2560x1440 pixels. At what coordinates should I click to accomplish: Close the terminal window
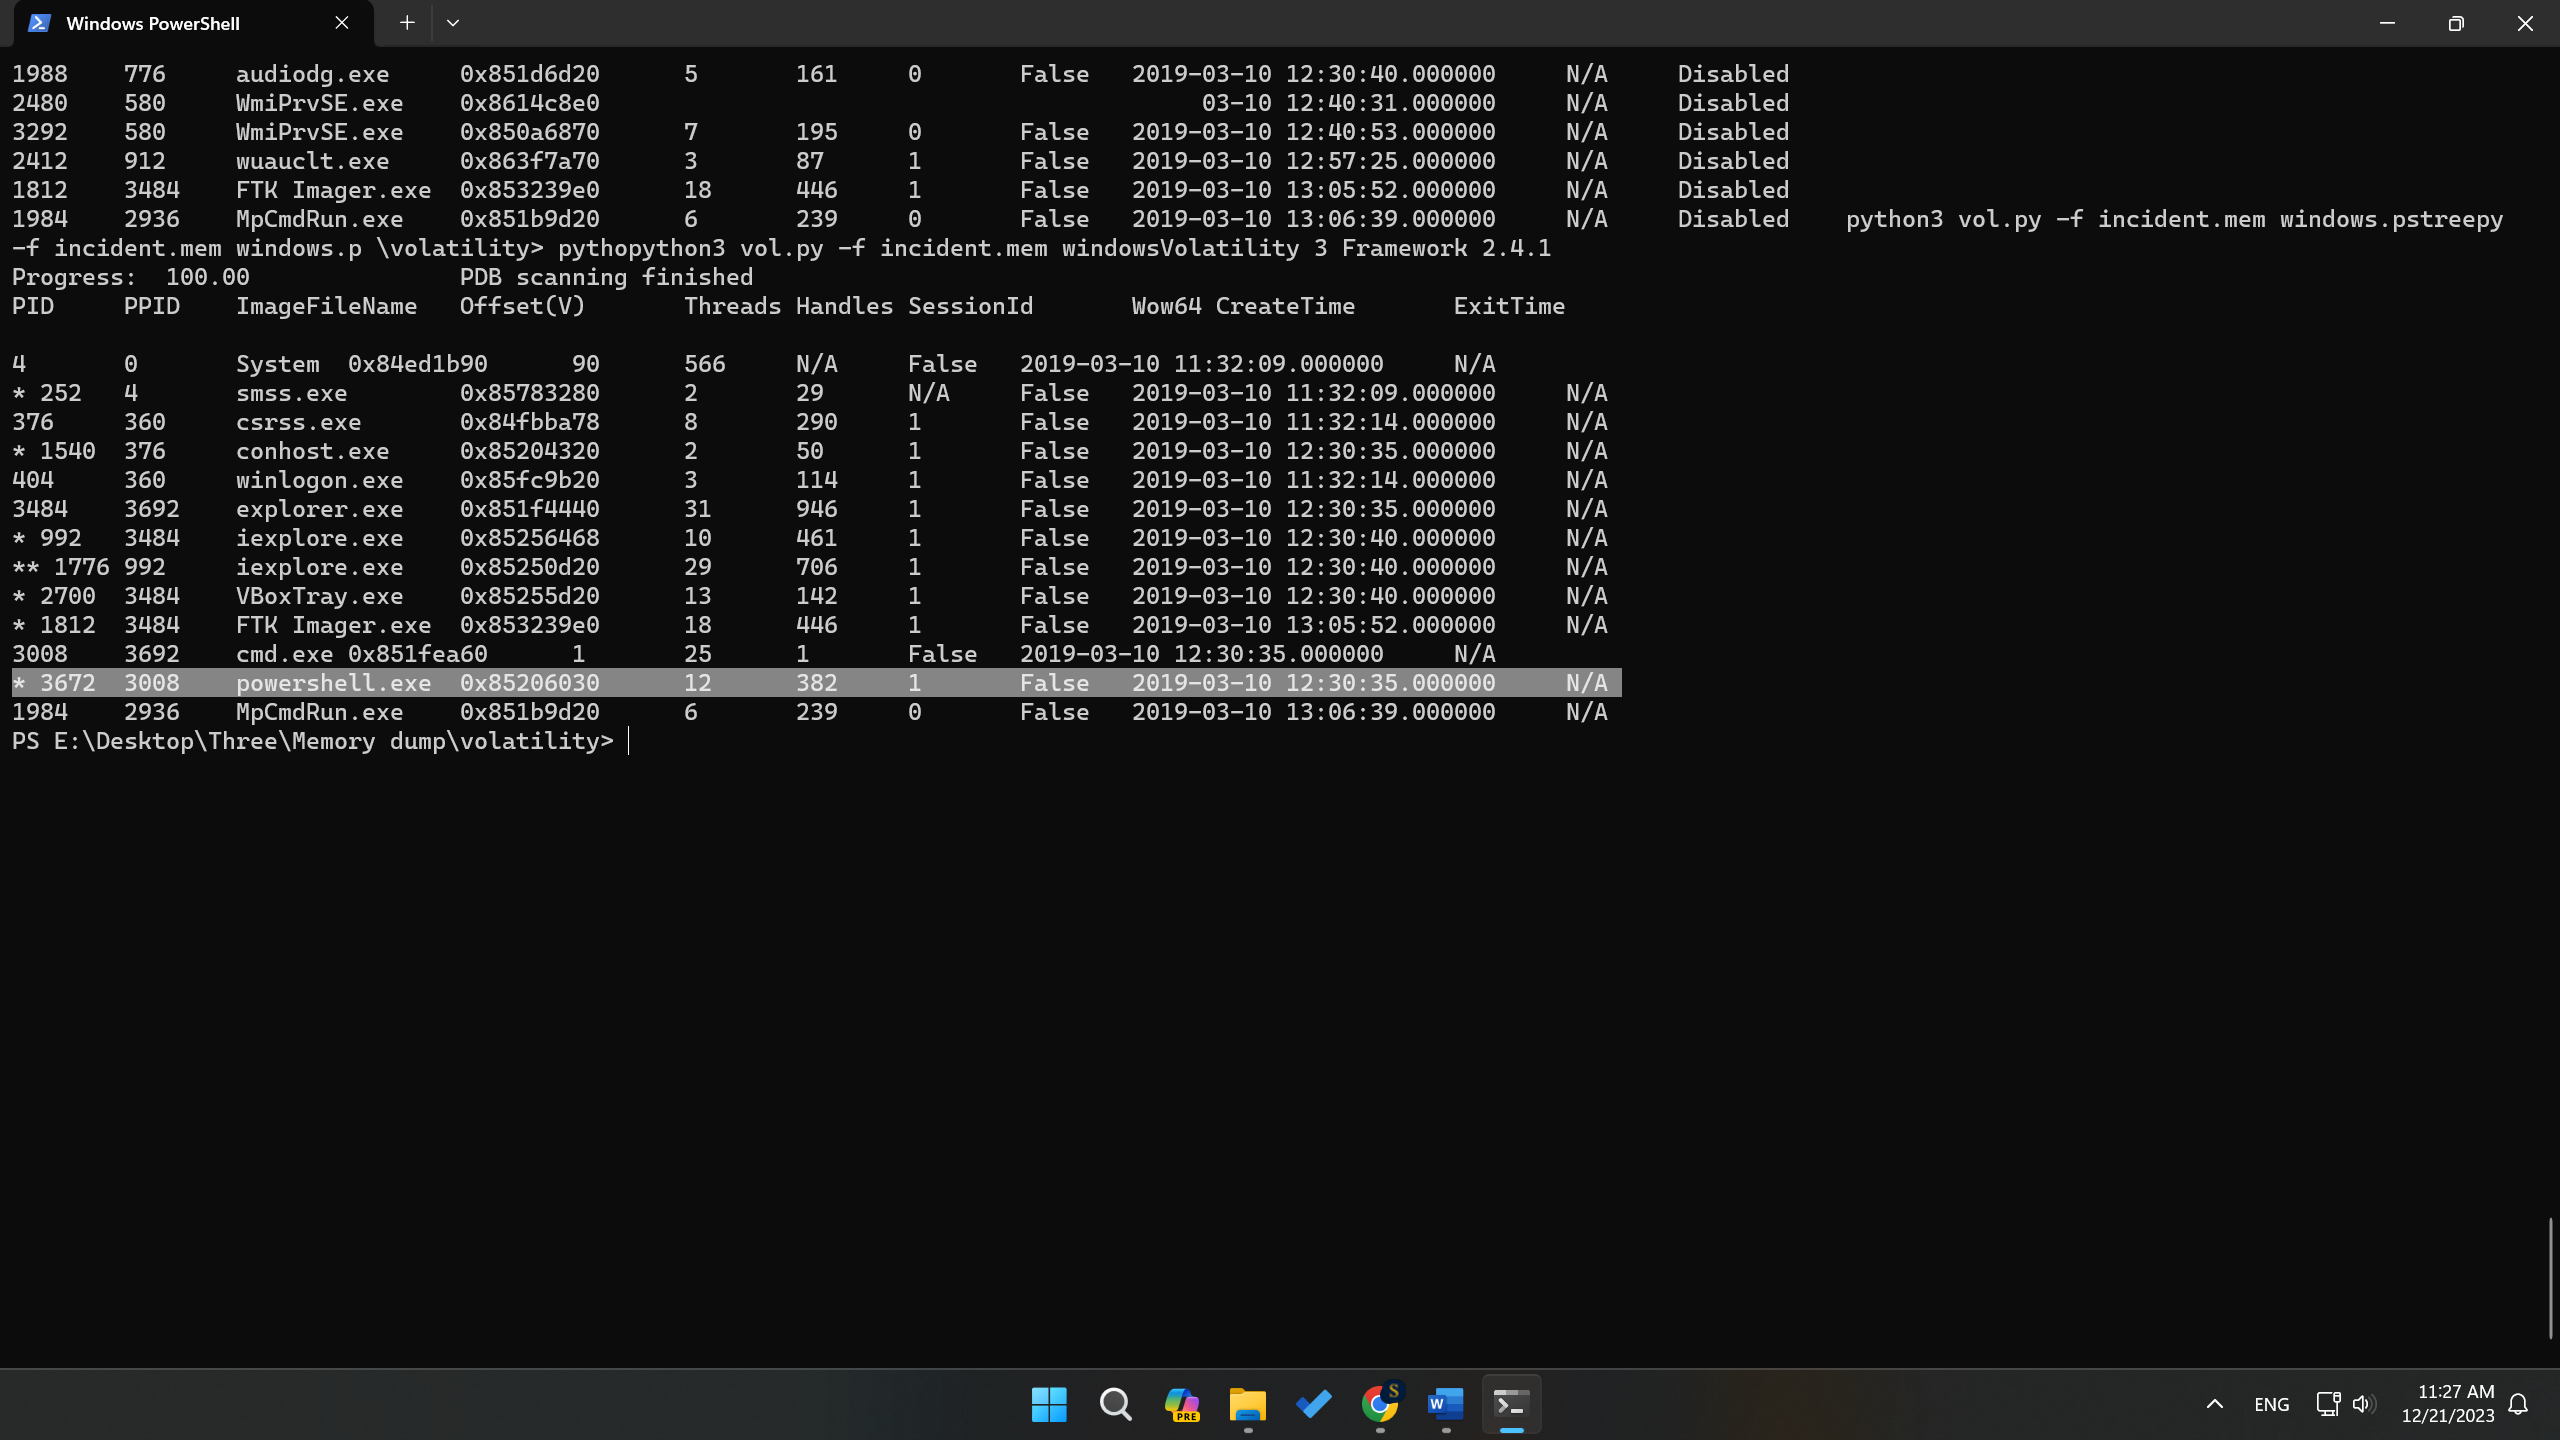tap(2525, 23)
